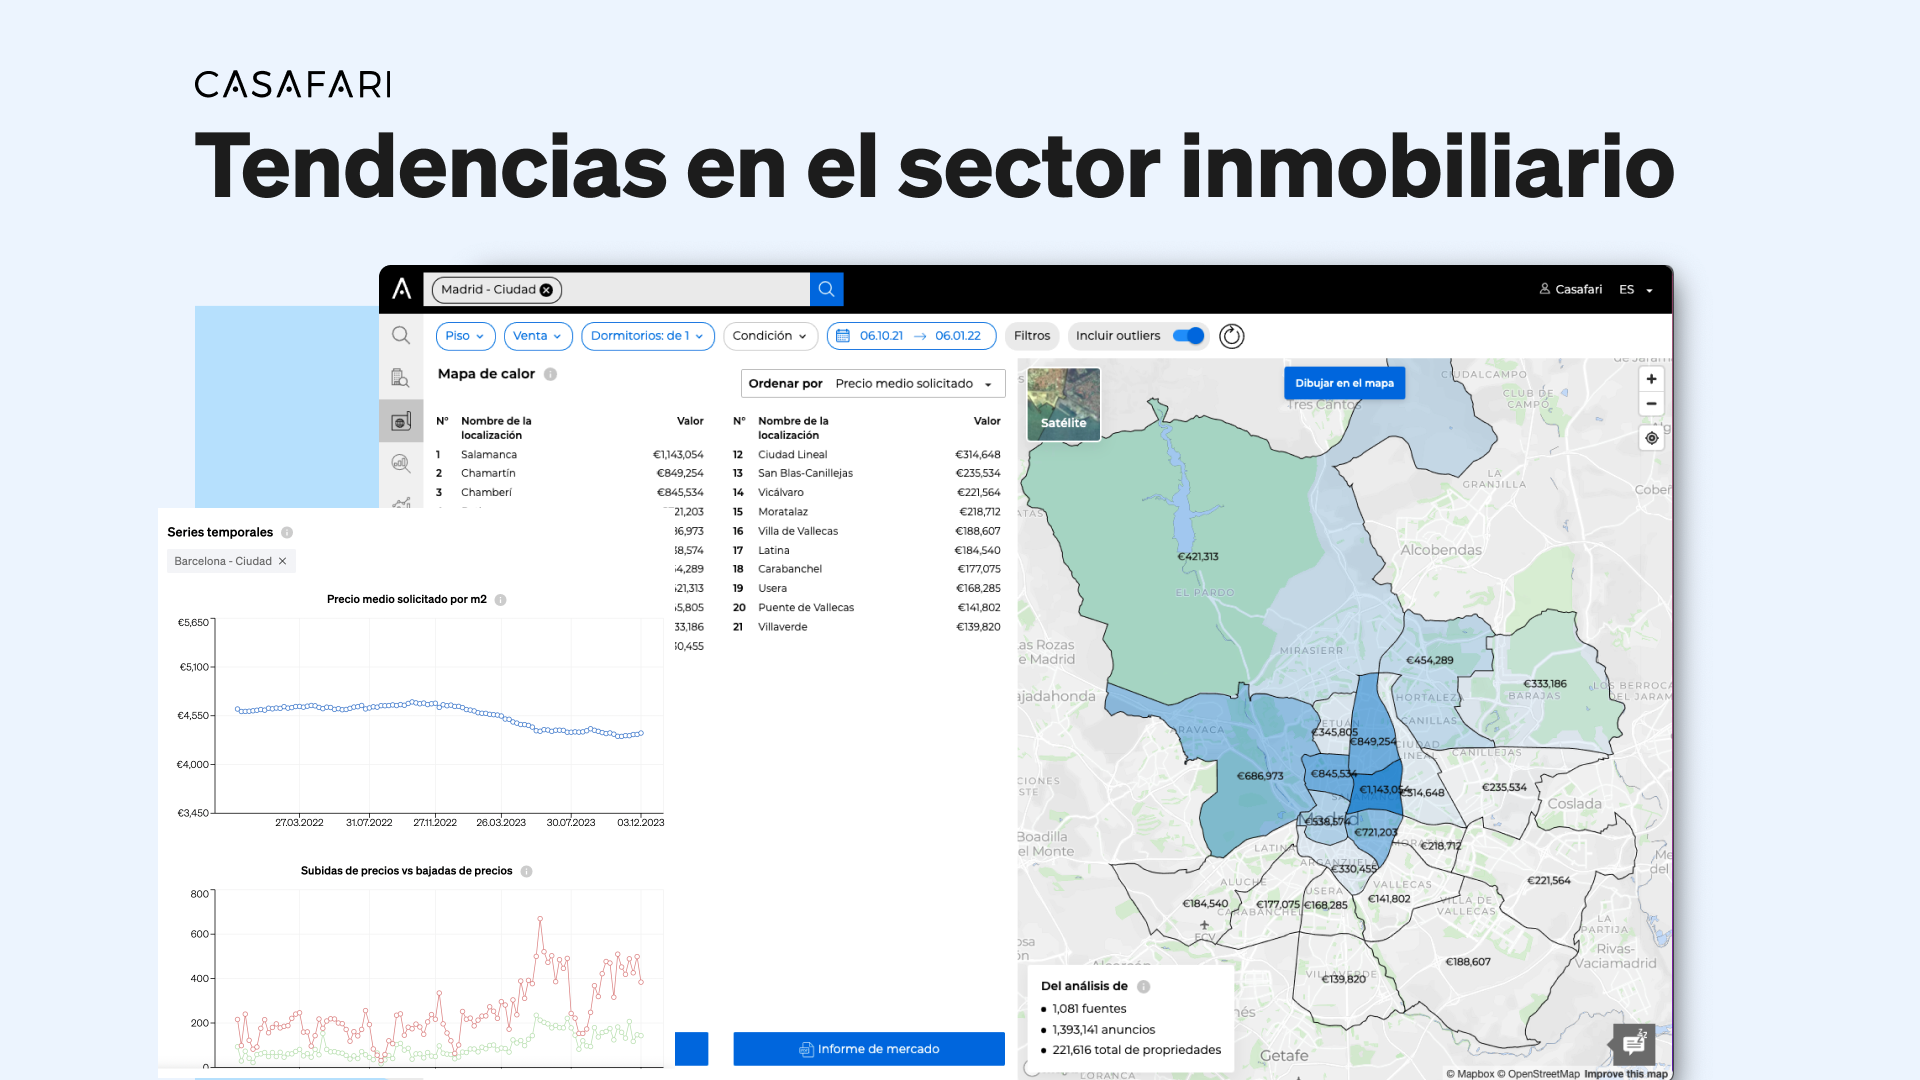Click info icon beside Subidas de precios chart
Image resolution: width=1920 pixels, height=1080 pixels.
click(527, 872)
